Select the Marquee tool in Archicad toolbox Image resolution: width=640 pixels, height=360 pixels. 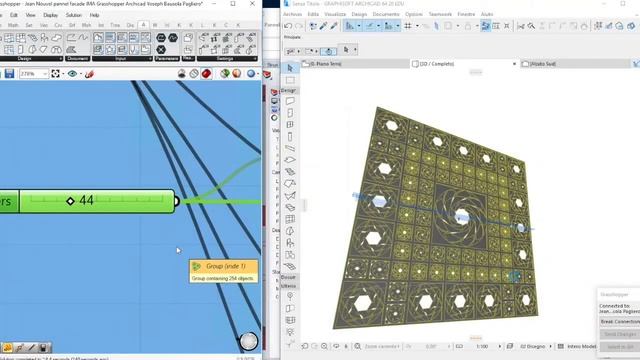290,80
